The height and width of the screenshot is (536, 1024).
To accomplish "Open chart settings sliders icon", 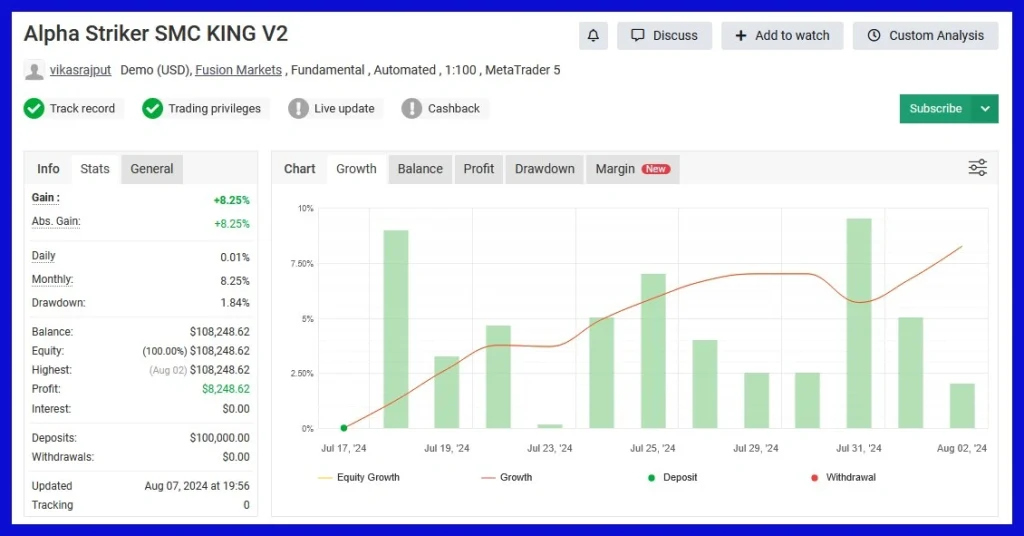I will pos(977,168).
